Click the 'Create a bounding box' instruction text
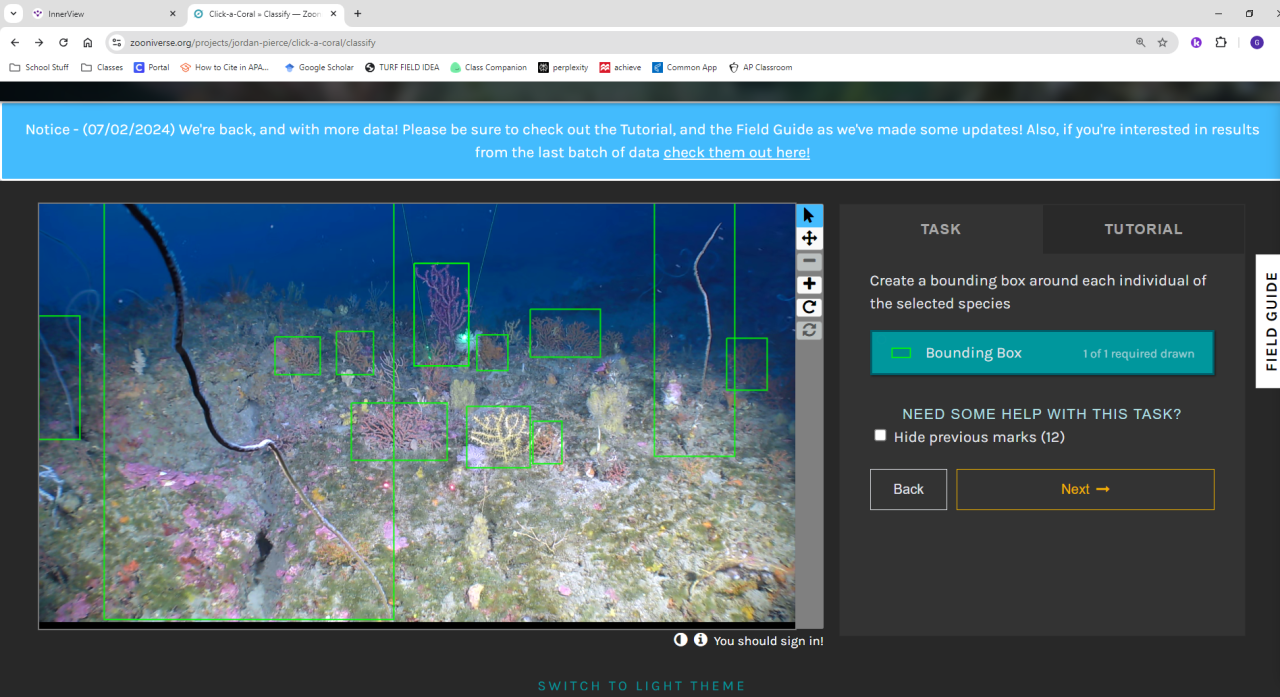The height and width of the screenshot is (697, 1280). click(x=1038, y=292)
